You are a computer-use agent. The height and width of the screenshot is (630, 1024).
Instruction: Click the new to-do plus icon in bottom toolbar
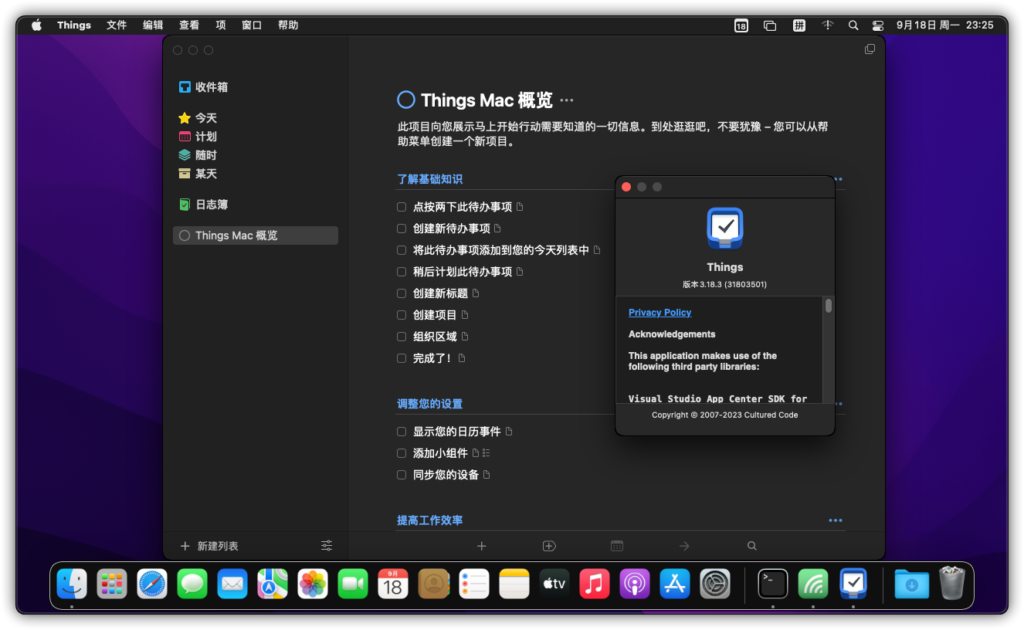481,546
